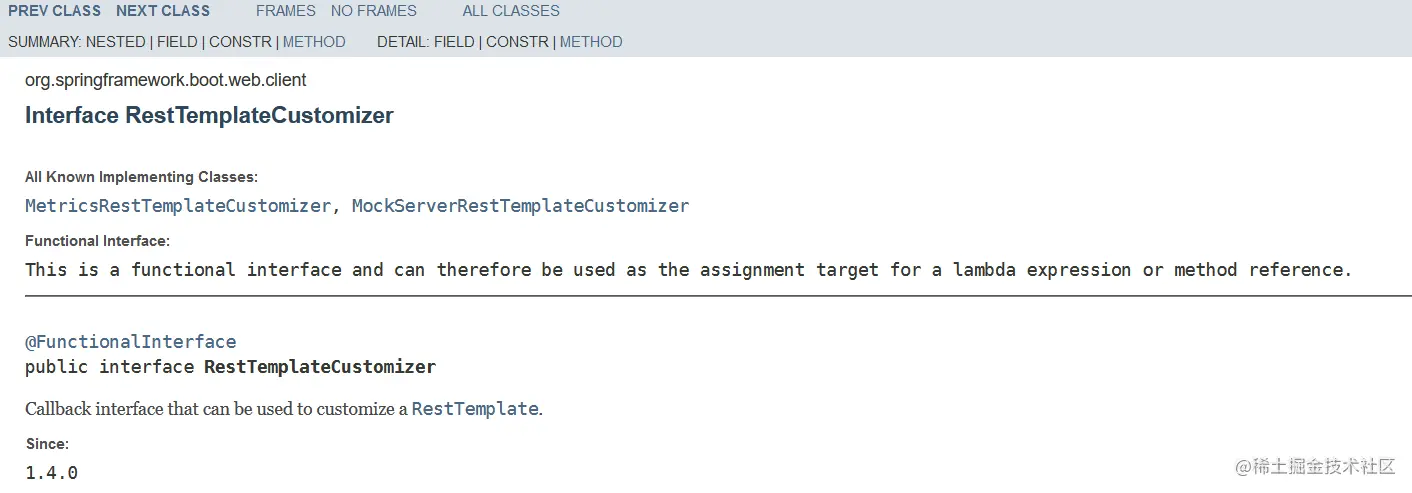Open the MockServerRestTemplateCustomizer class link

(520, 206)
